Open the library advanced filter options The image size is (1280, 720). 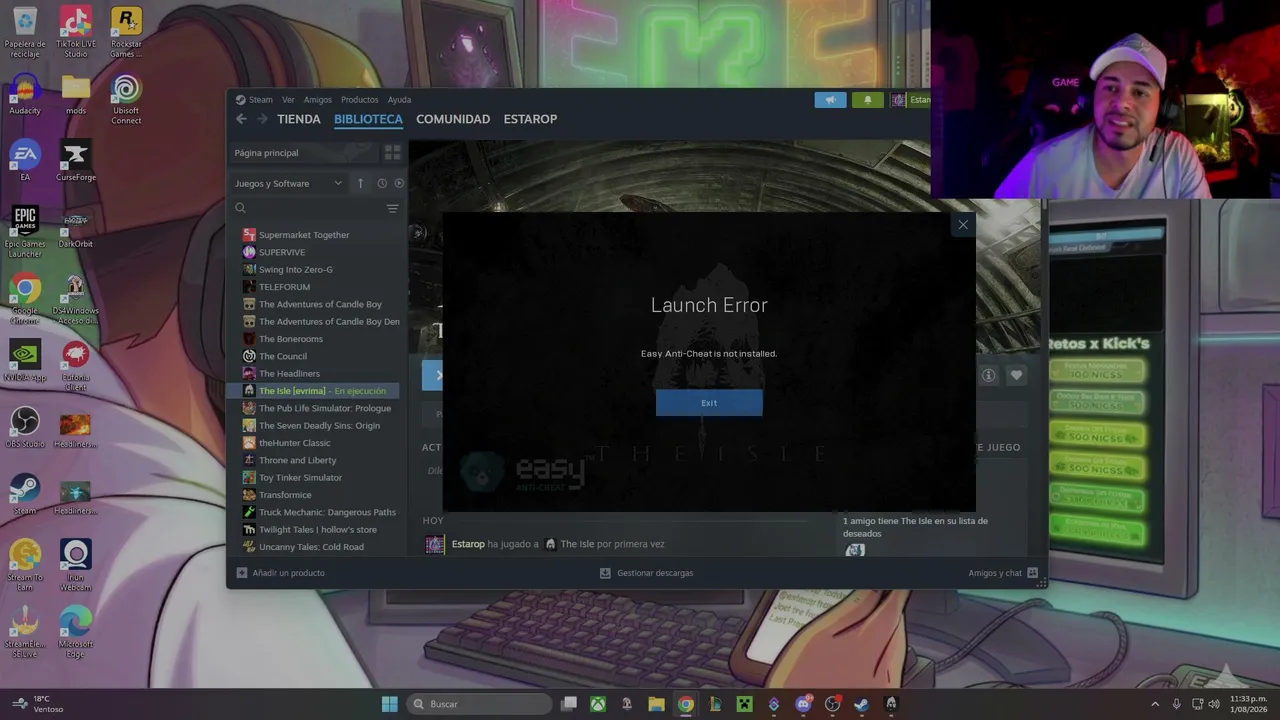click(x=392, y=208)
